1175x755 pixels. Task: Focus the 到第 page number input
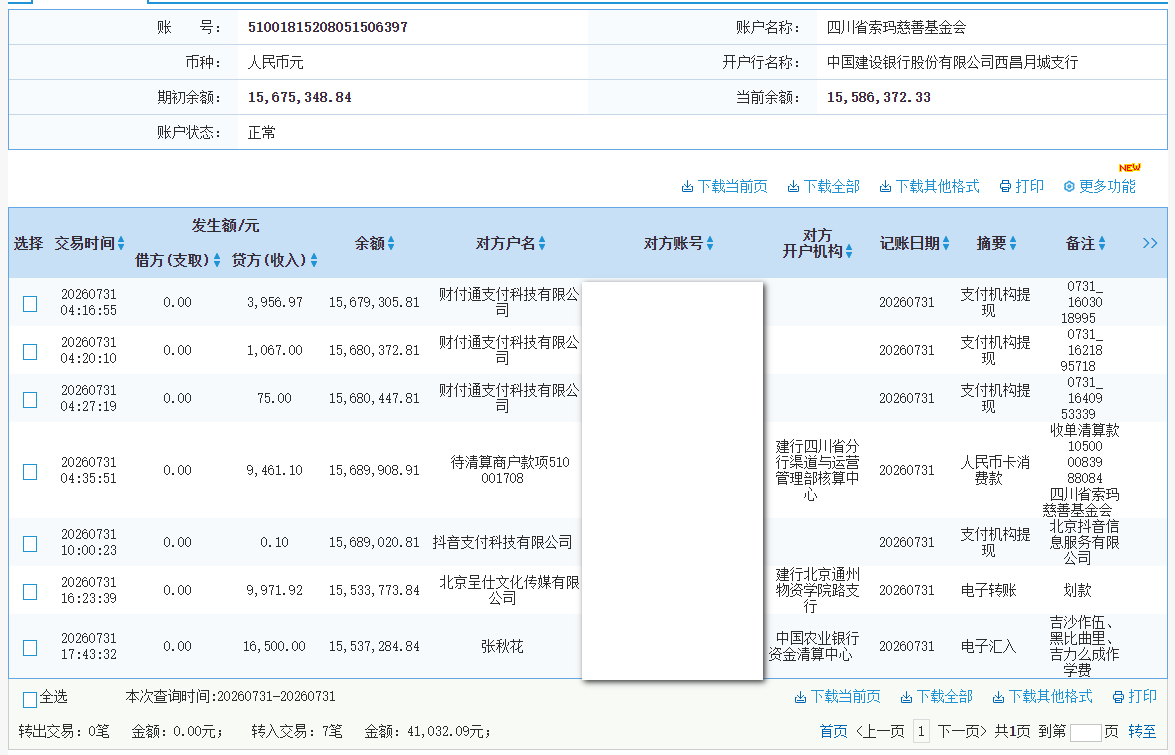(1085, 733)
